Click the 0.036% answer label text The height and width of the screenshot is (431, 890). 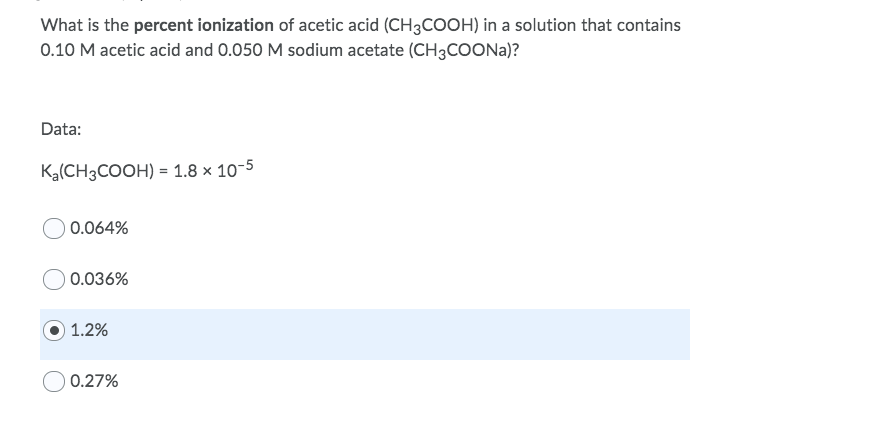coord(99,279)
